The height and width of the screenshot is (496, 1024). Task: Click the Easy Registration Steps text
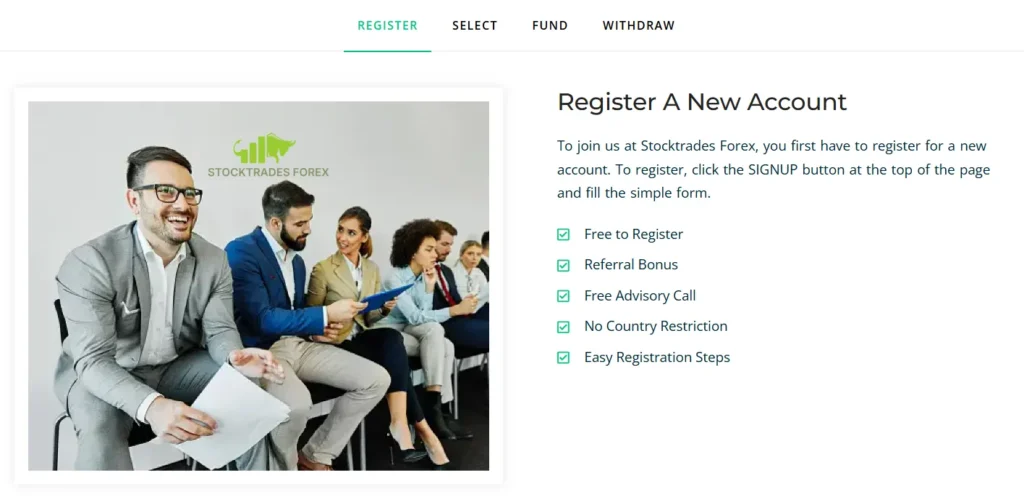[657, 358]
